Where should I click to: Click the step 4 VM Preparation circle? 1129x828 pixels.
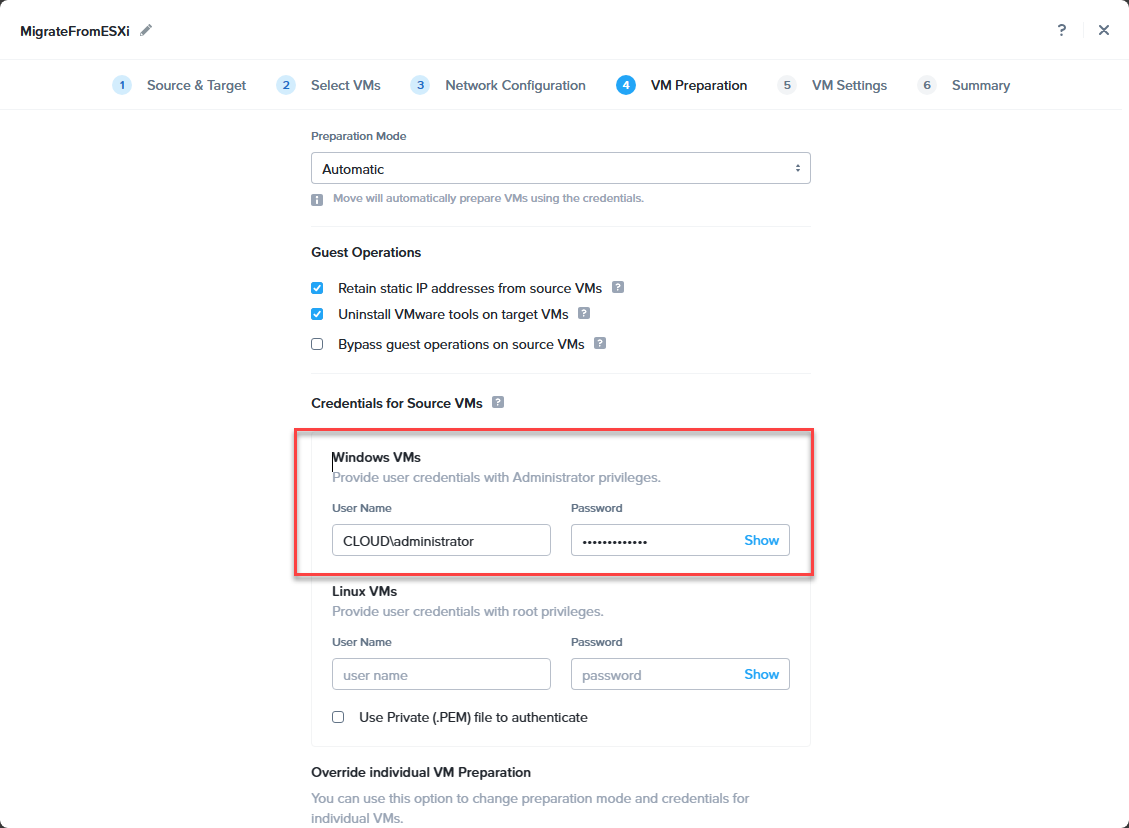626,85
